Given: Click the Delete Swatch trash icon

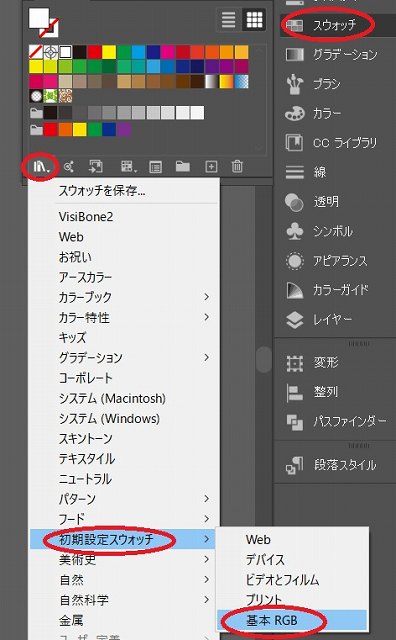Looking at the screenshot, I should [x=237, y=166].
